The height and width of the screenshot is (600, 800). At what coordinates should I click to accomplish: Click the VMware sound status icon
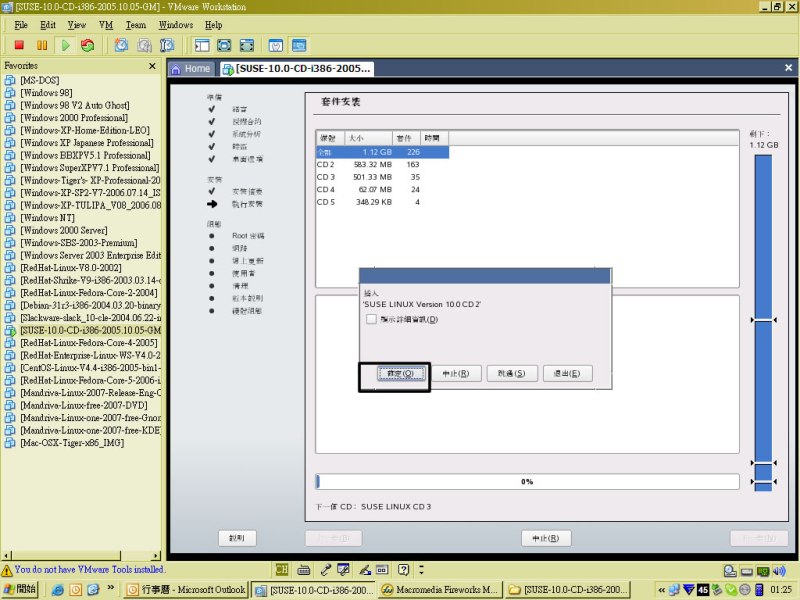point(779,571)
